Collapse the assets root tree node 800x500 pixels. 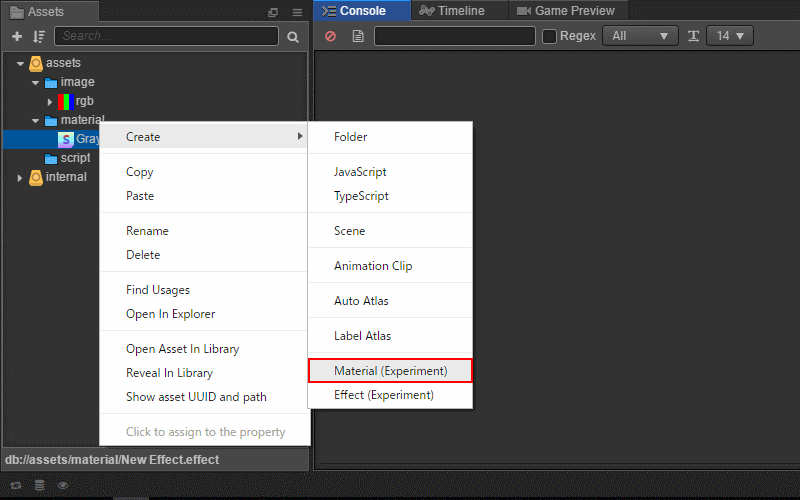(x=20, y=64)
